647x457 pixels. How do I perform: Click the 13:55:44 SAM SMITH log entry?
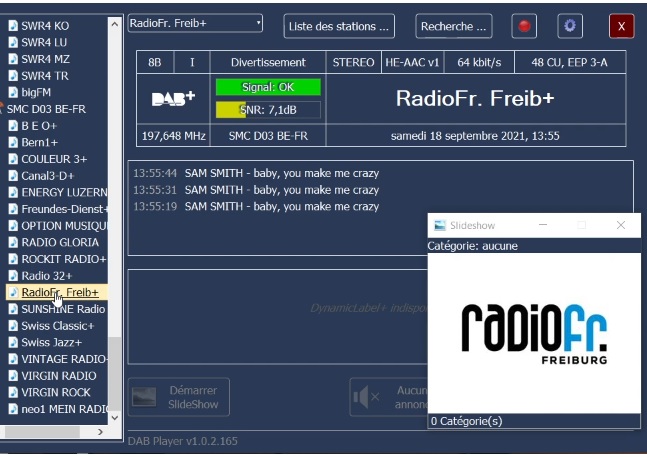tap(256, 173)
